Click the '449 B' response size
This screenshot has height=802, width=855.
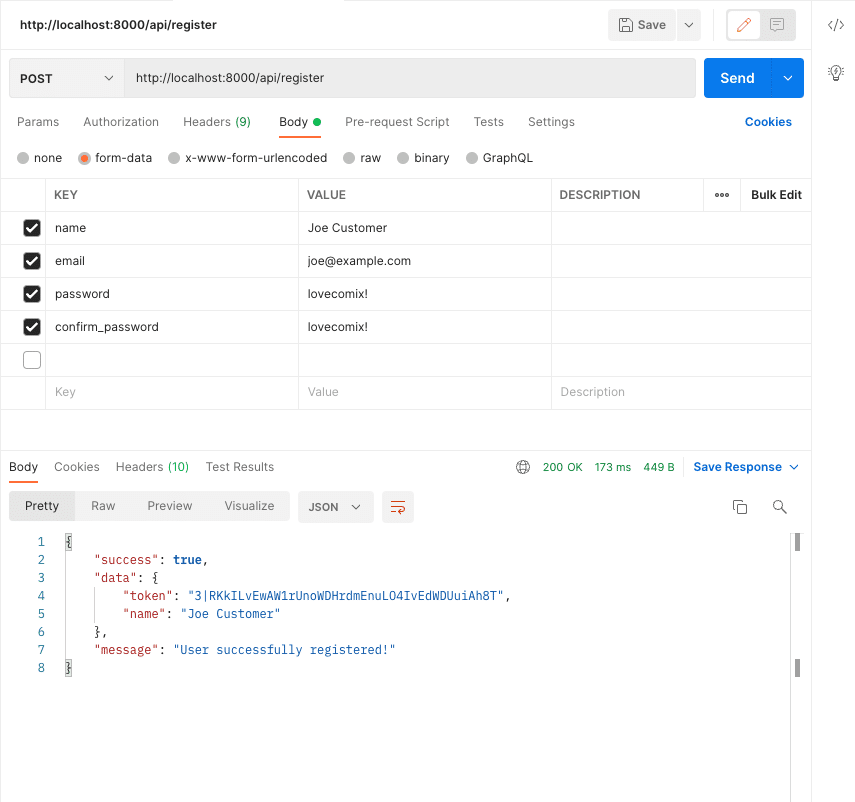tap(659, 467)
